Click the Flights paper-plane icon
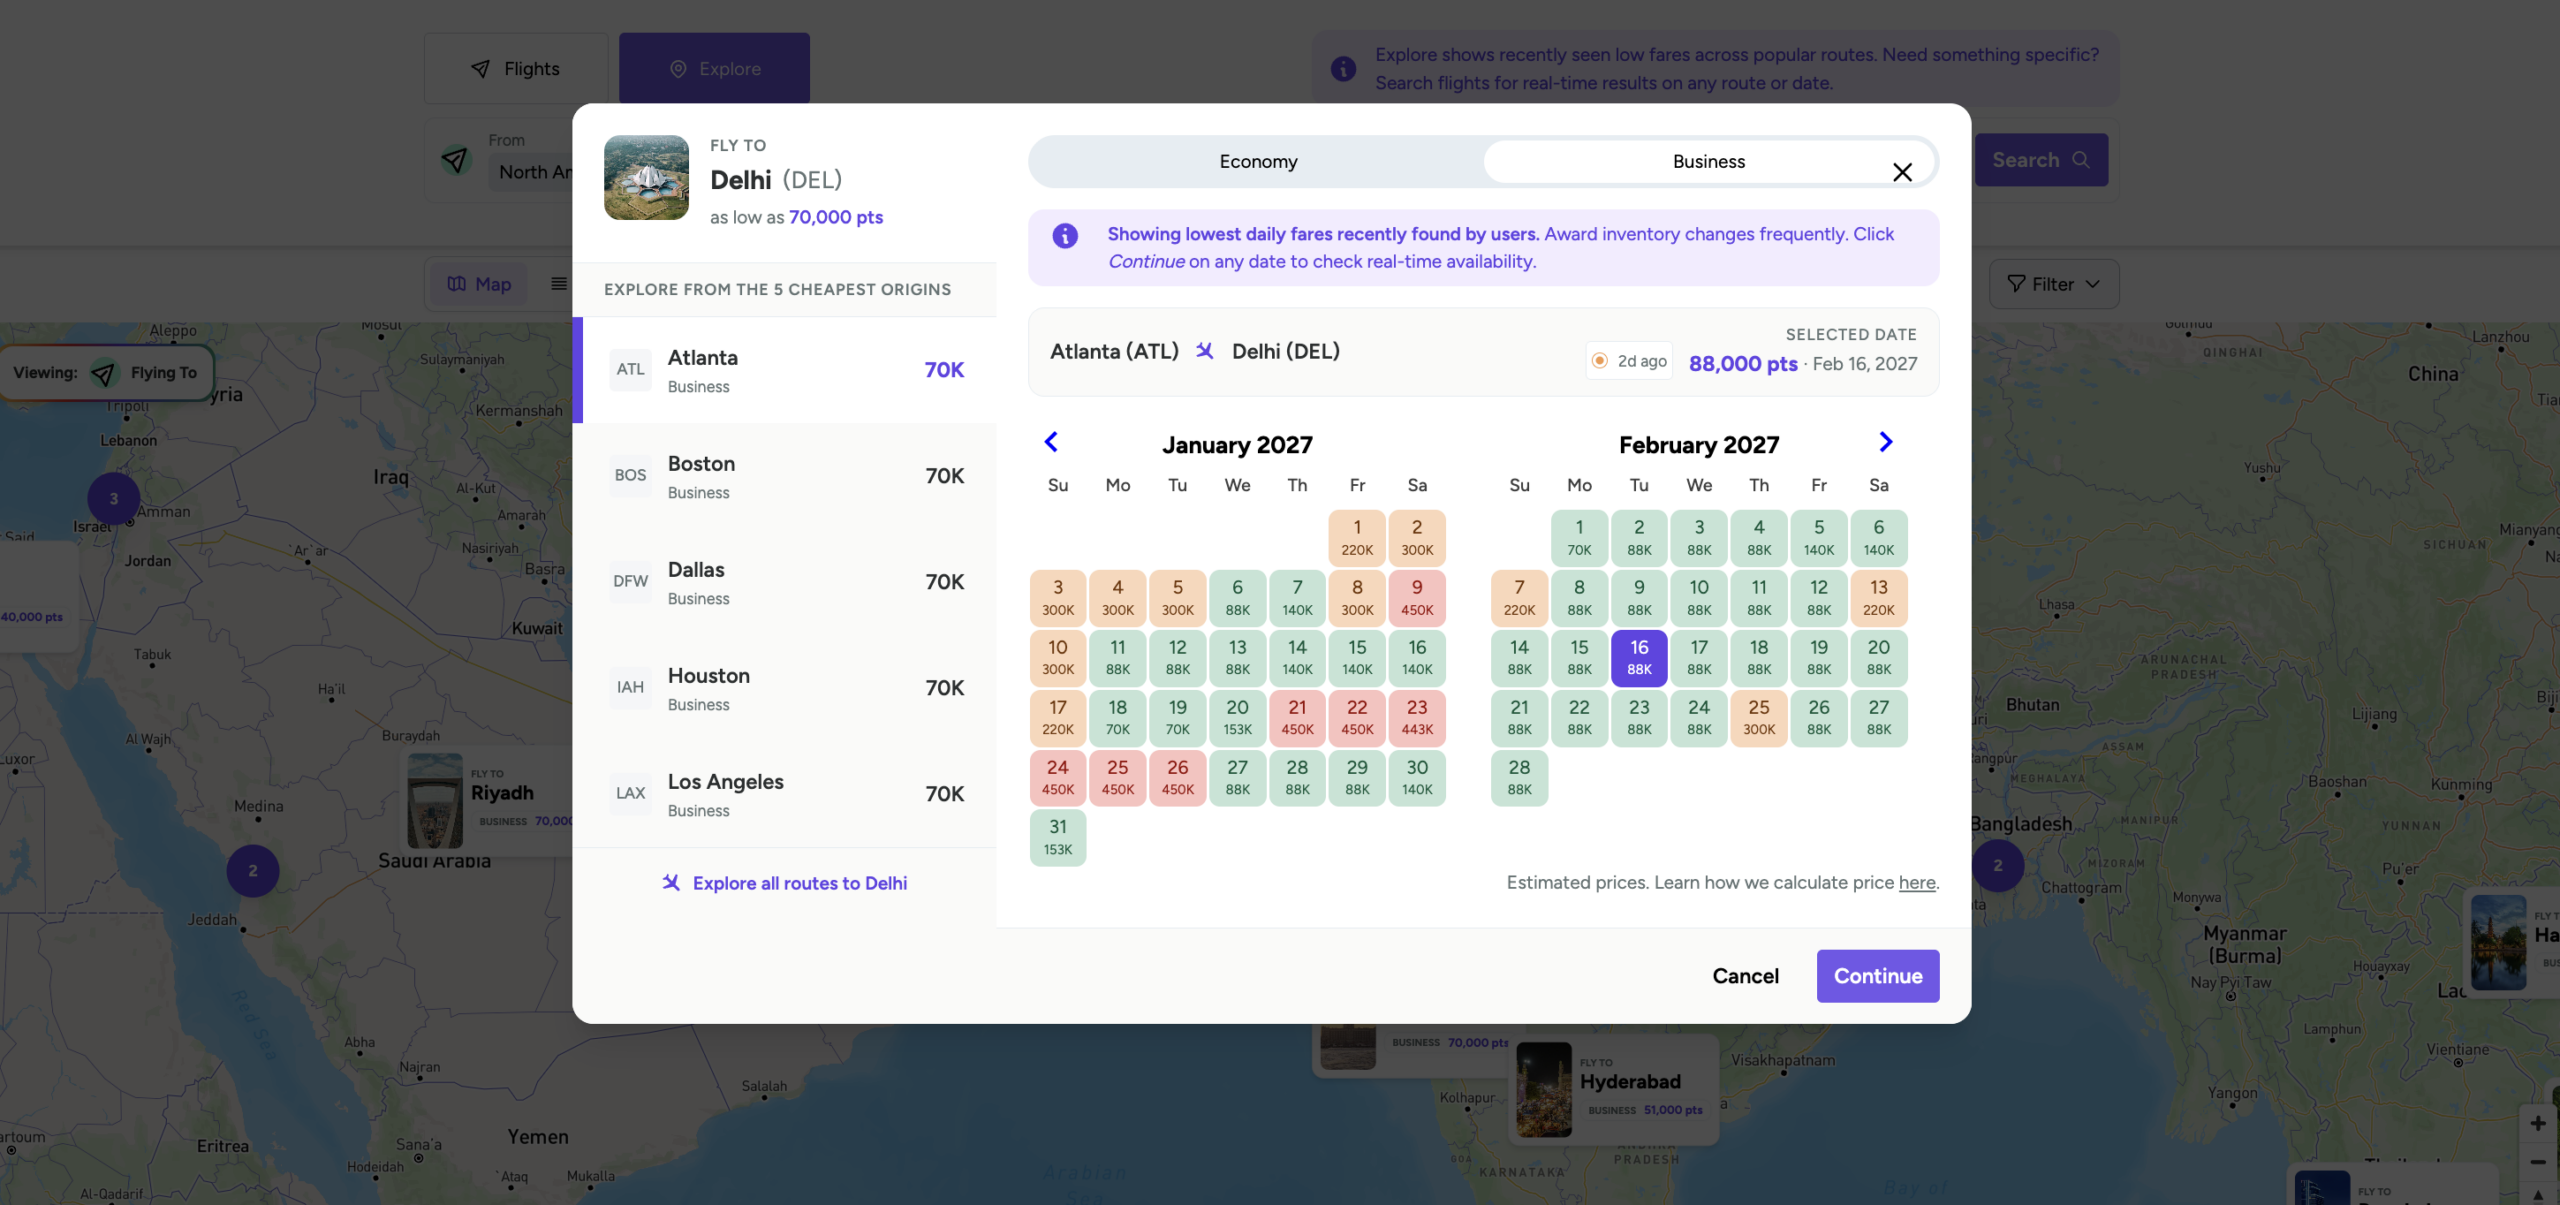This screenshot has height=1205, width=2560. 481,69
